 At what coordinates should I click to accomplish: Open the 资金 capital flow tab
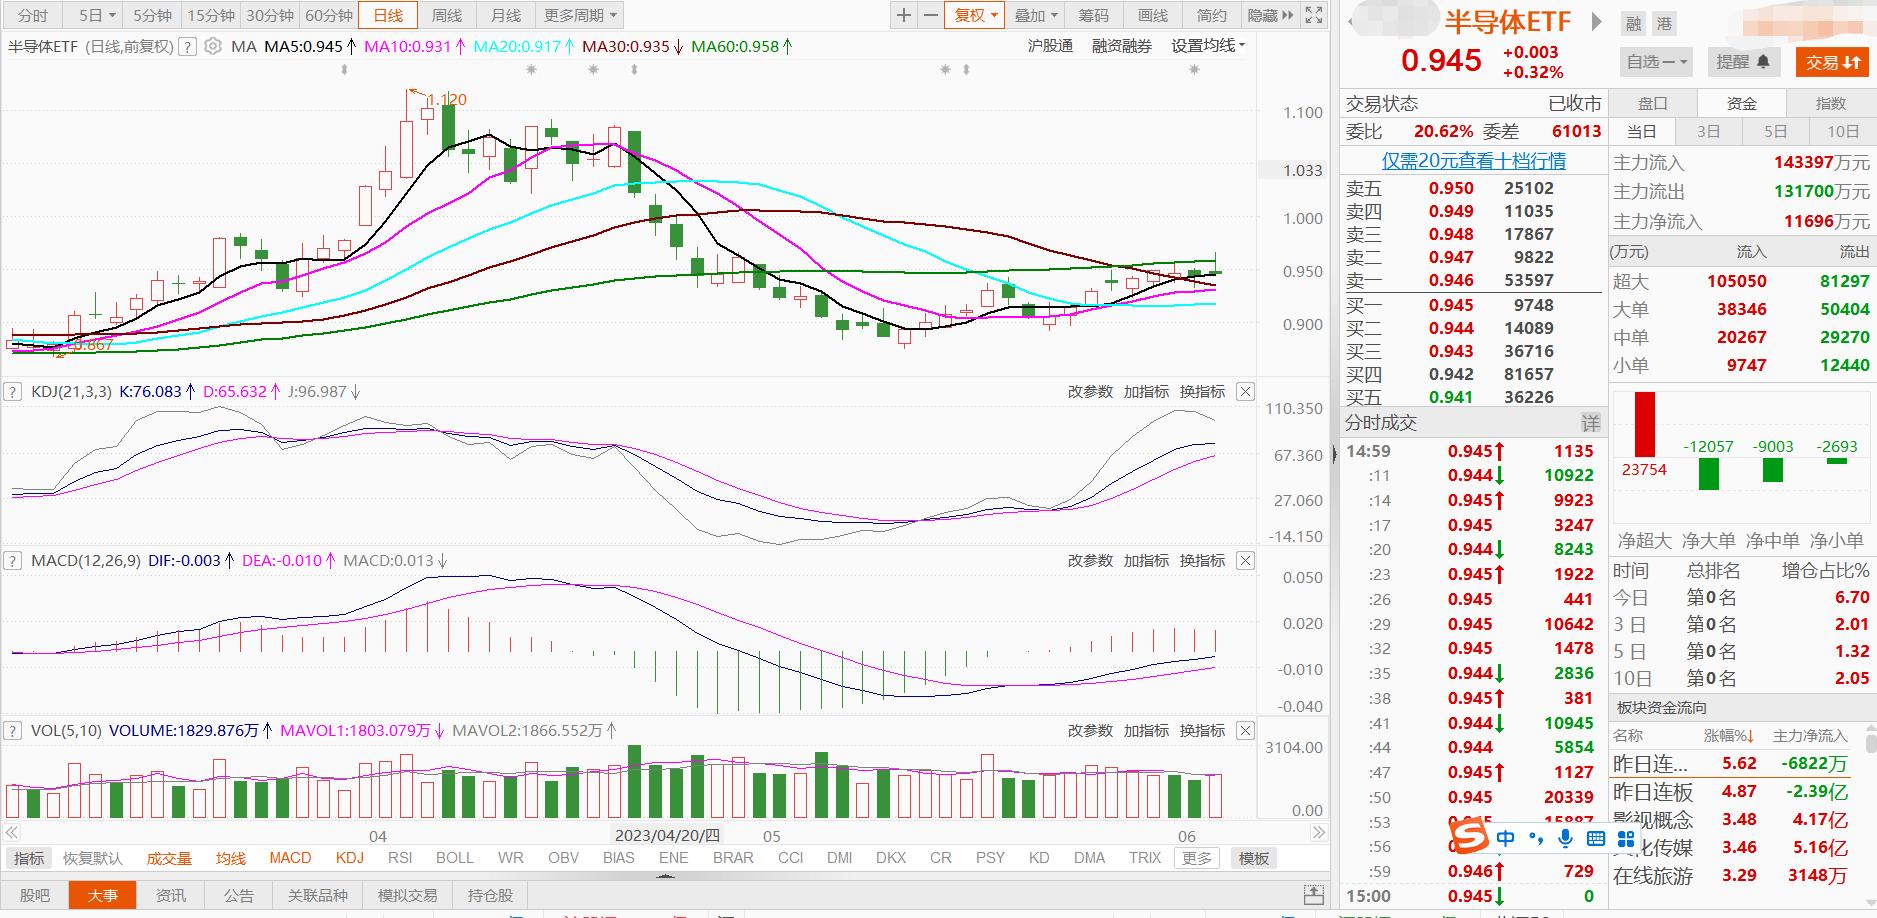pyautogui.click(x=1742, y=103)
